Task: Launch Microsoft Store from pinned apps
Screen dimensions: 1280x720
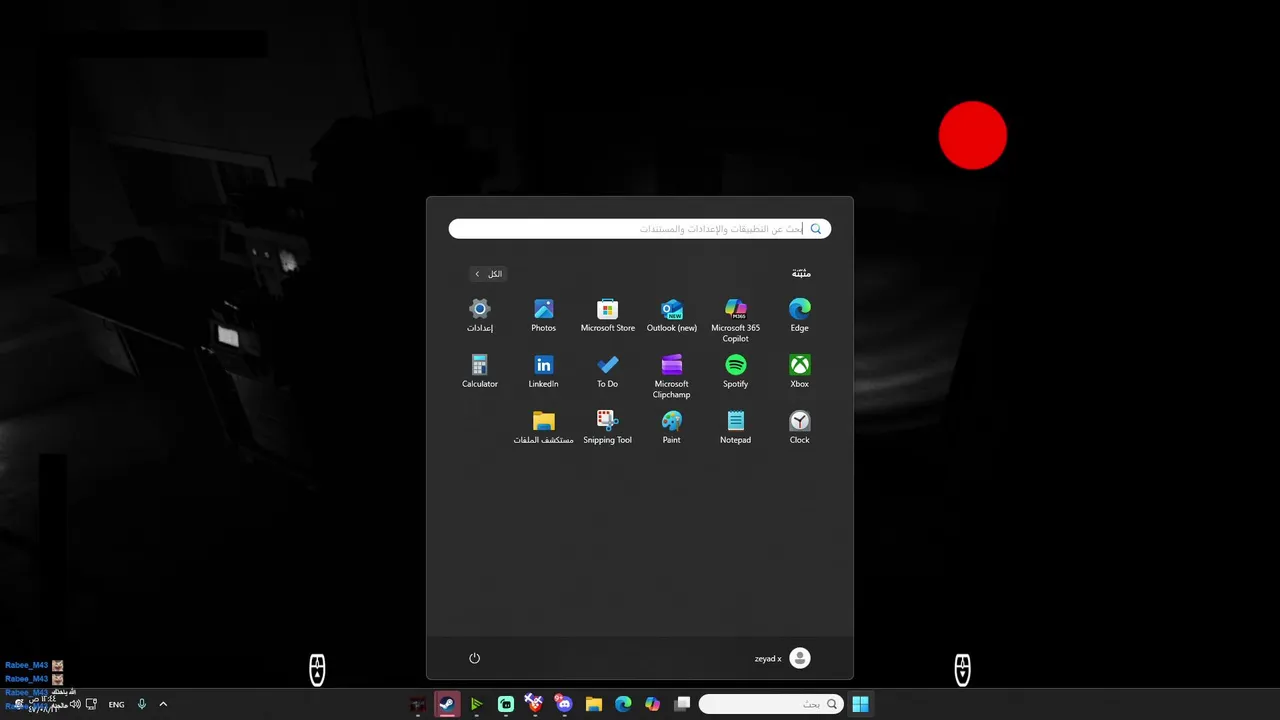Action: point(608,315)
